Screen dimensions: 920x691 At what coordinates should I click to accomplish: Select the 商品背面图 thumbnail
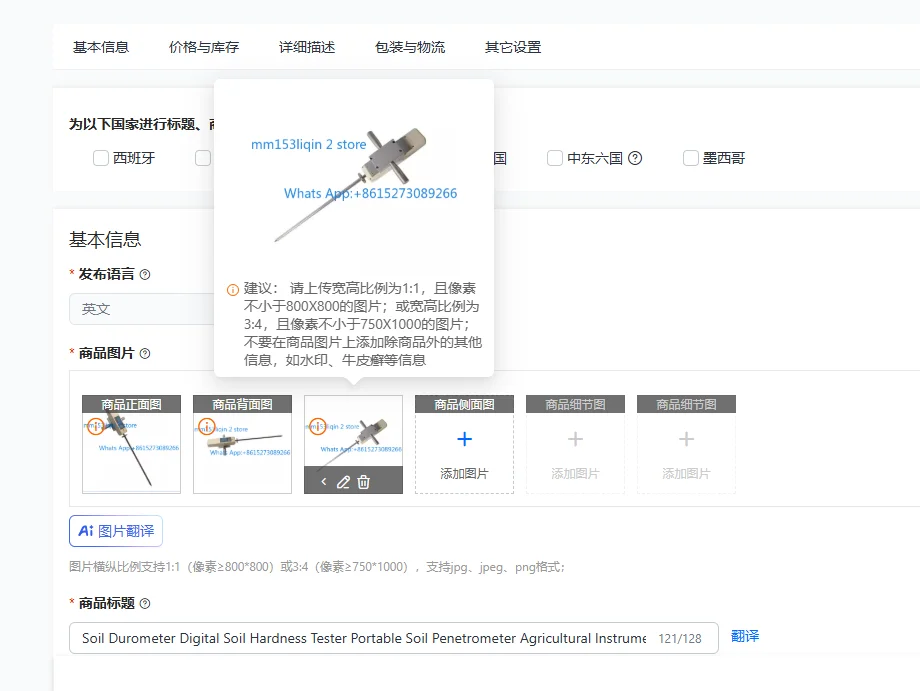pyautogui.click(x=242, y=444)
